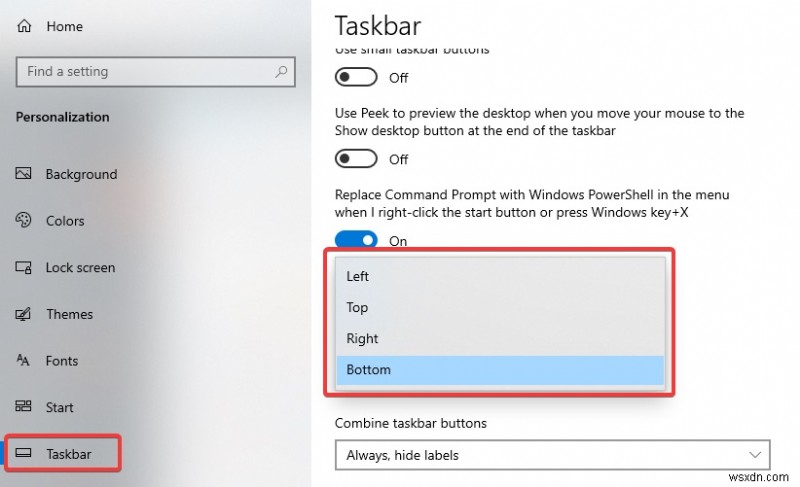The height and width of the screenshot is (487, 800).
Task: Toggle the small taskbar buttons switch
Action: (x=357, y=77)
